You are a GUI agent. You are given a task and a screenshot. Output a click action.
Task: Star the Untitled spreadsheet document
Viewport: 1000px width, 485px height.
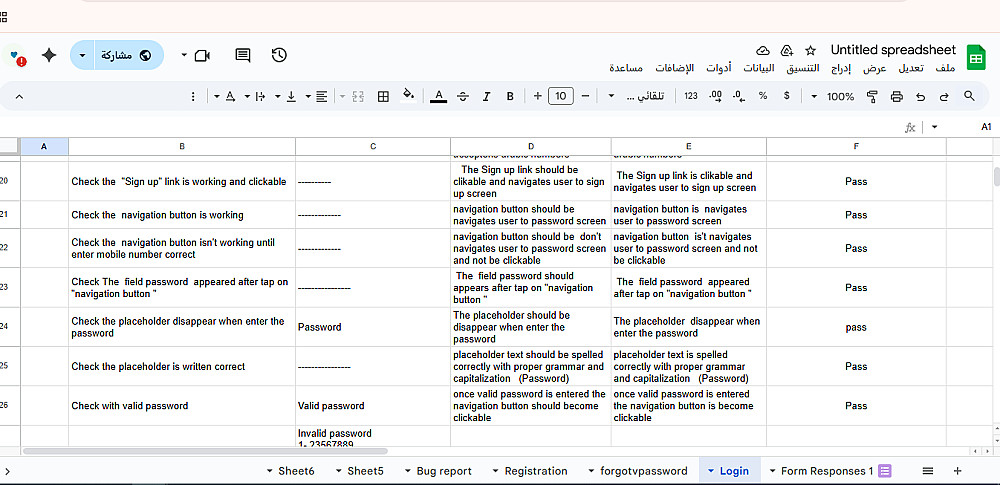811,50
